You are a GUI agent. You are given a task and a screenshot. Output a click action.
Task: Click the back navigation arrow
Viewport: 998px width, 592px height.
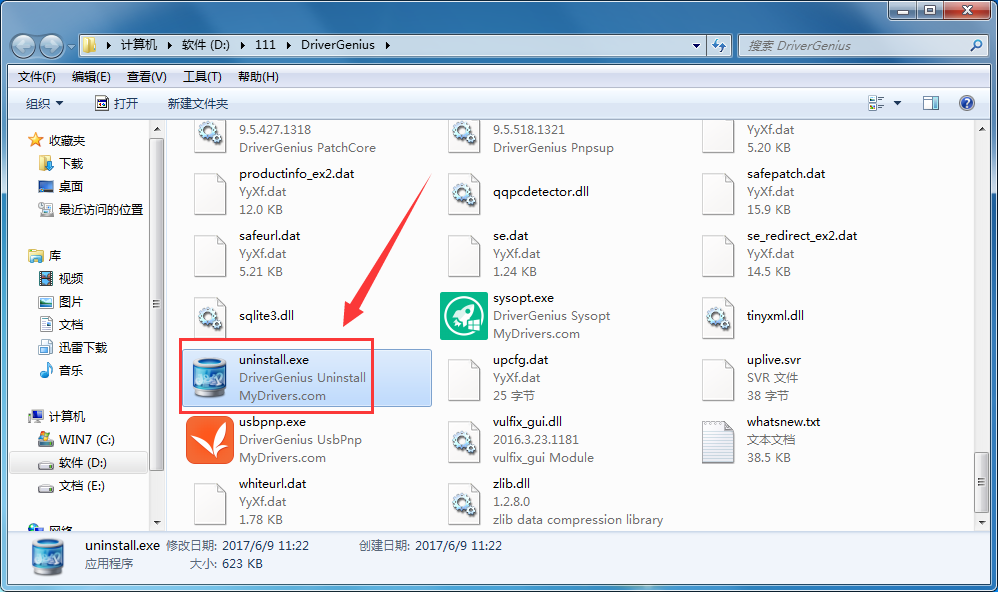(x=24, y=45)
